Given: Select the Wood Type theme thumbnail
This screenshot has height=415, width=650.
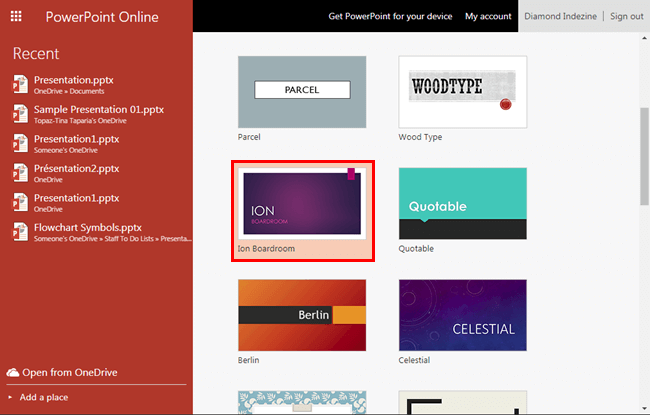Looking at the screenshot, I should [x=462, y=91].
